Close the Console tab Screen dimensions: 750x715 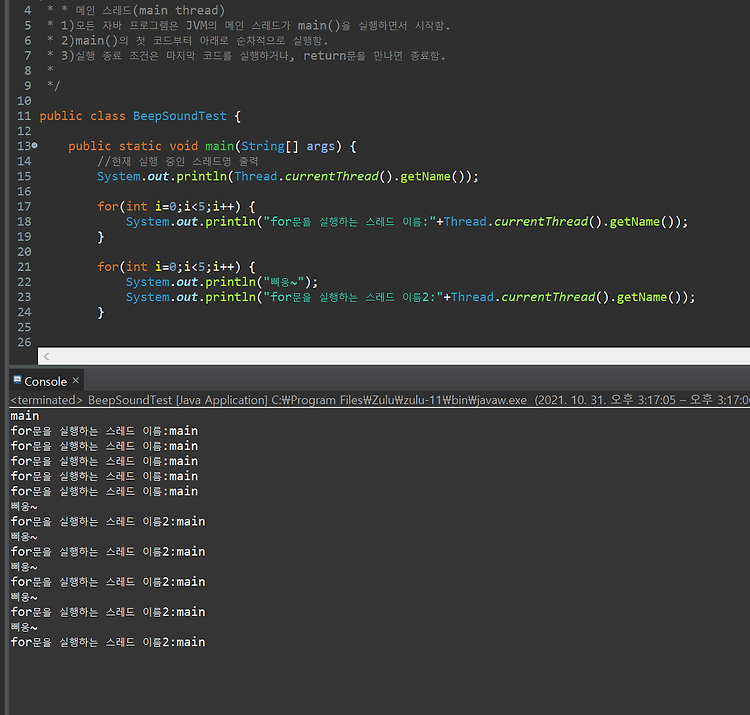coord(76,381)
